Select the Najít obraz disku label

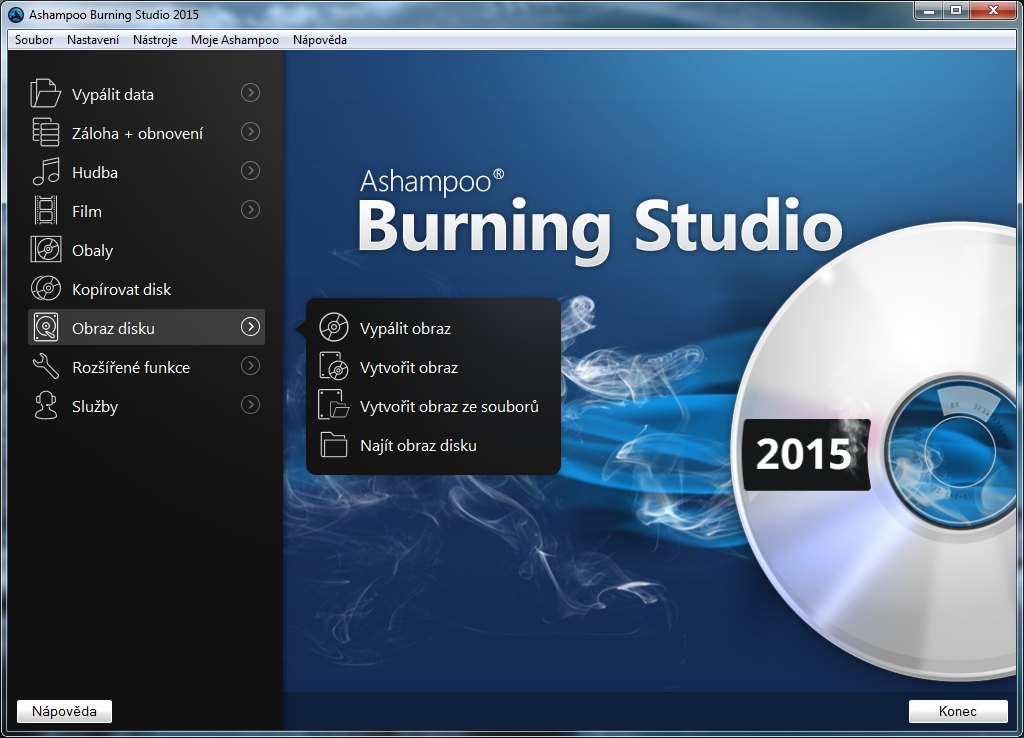(x=418, y=446)
